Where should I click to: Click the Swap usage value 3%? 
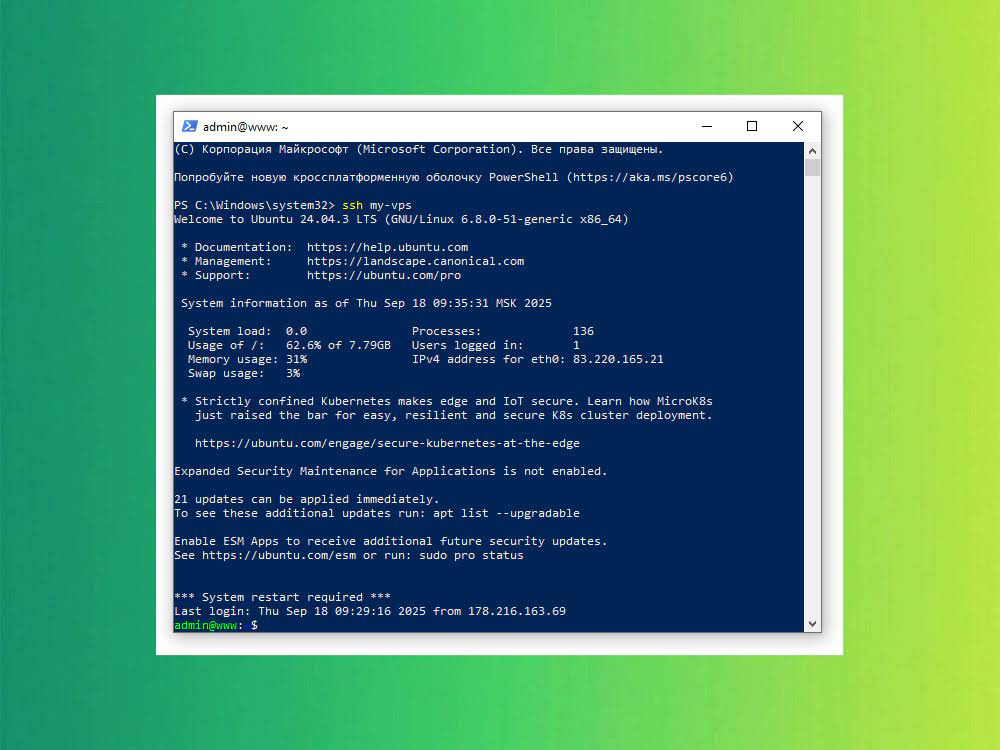293,374
